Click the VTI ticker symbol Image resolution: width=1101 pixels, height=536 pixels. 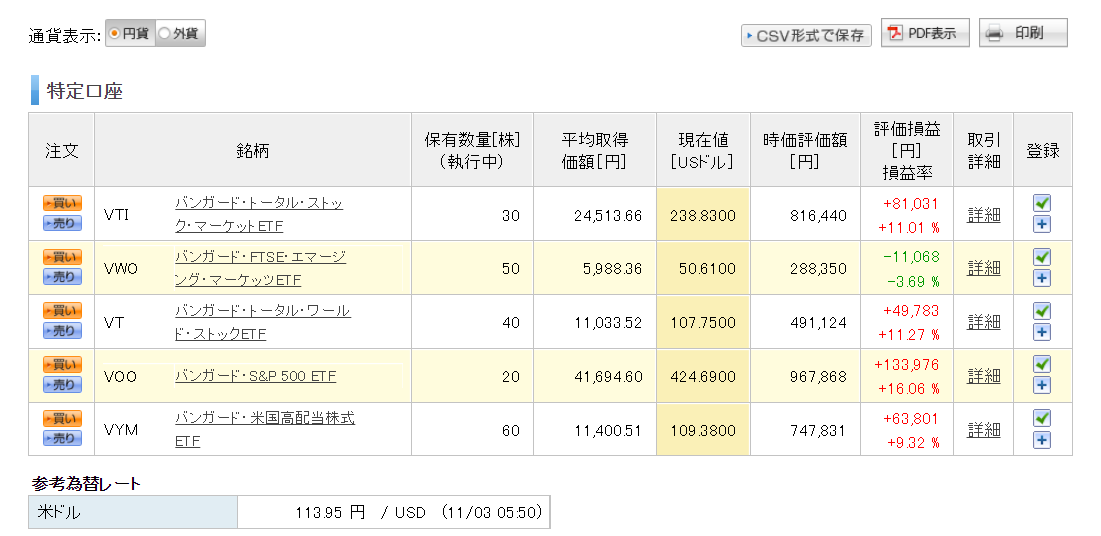[x=116, y=215]
